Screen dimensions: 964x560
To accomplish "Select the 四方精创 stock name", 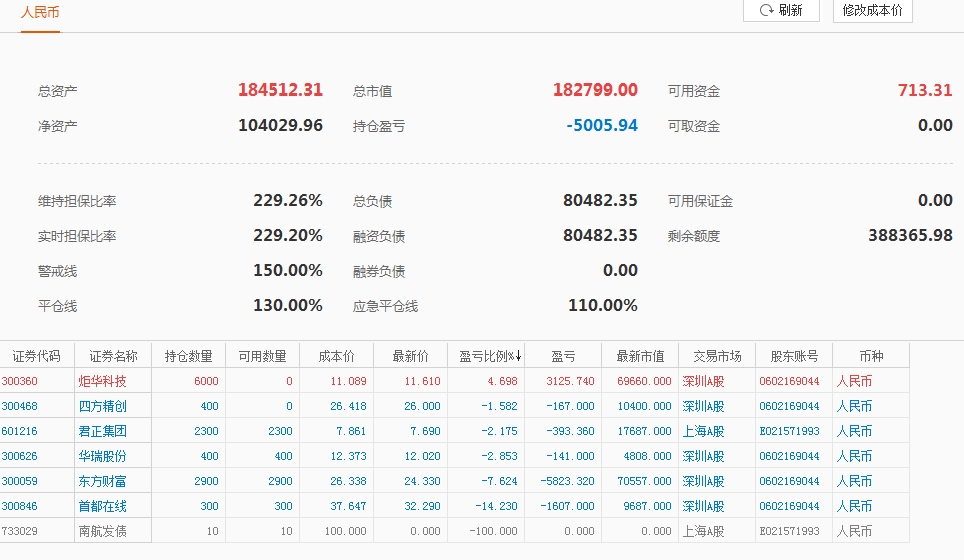I will (102, 406).
